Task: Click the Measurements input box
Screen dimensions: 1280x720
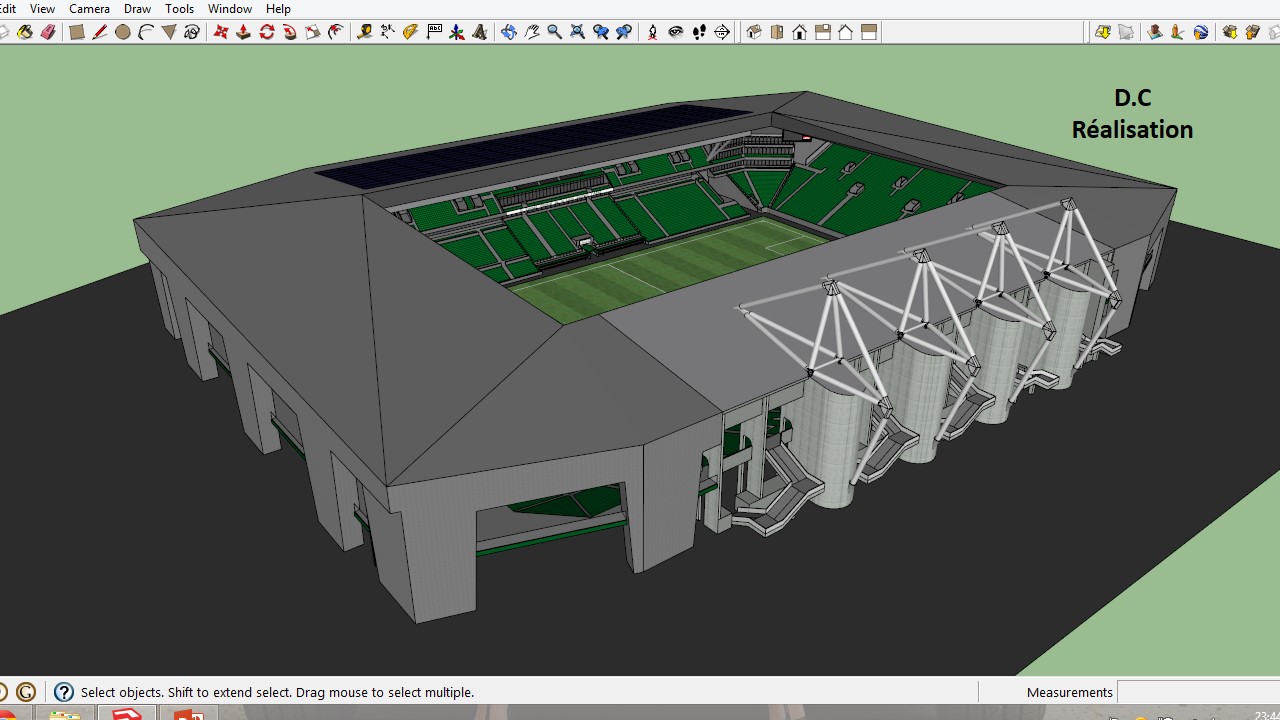Action: click(x=1198, y=692)
